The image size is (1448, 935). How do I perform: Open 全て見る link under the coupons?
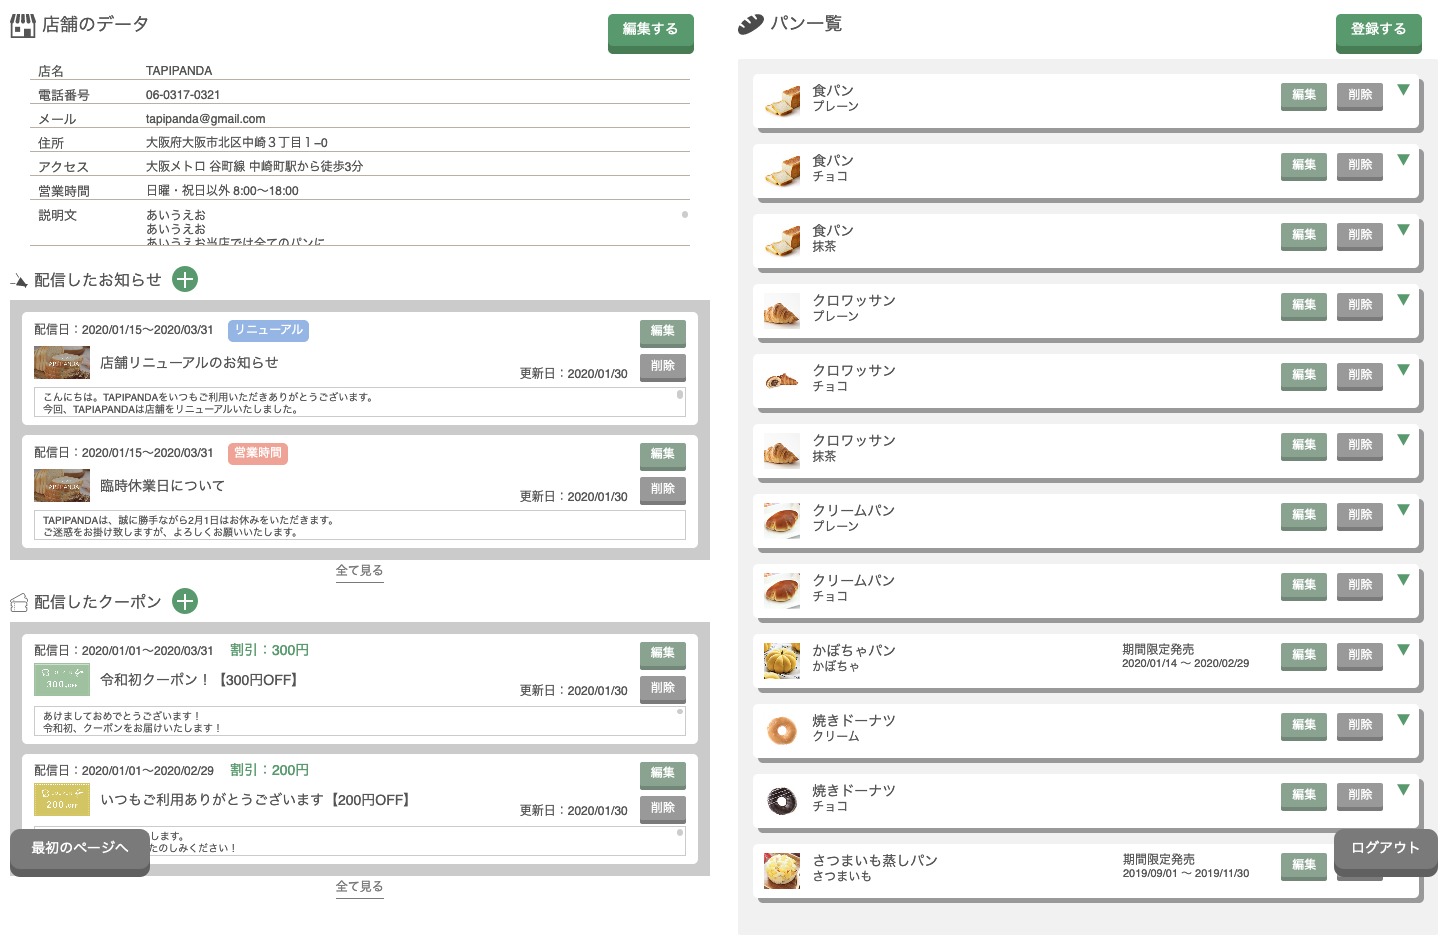359,887
